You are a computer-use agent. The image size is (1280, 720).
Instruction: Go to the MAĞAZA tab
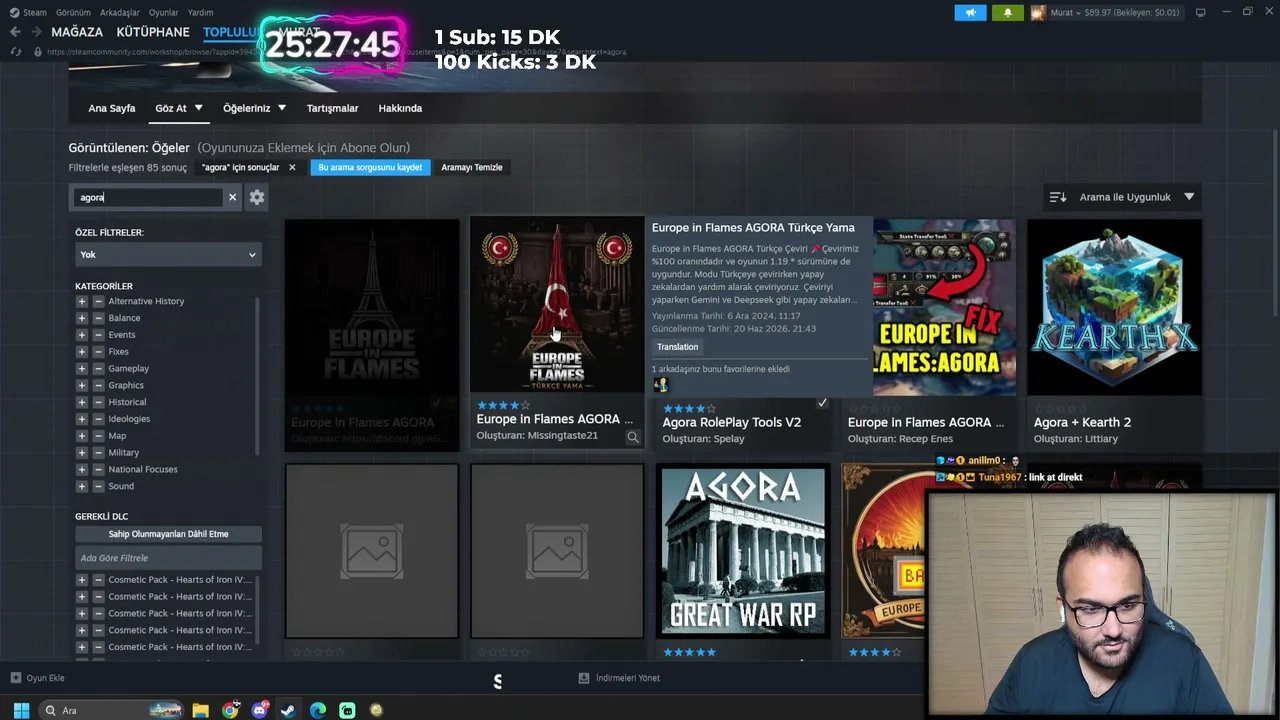tap(77, 32)
